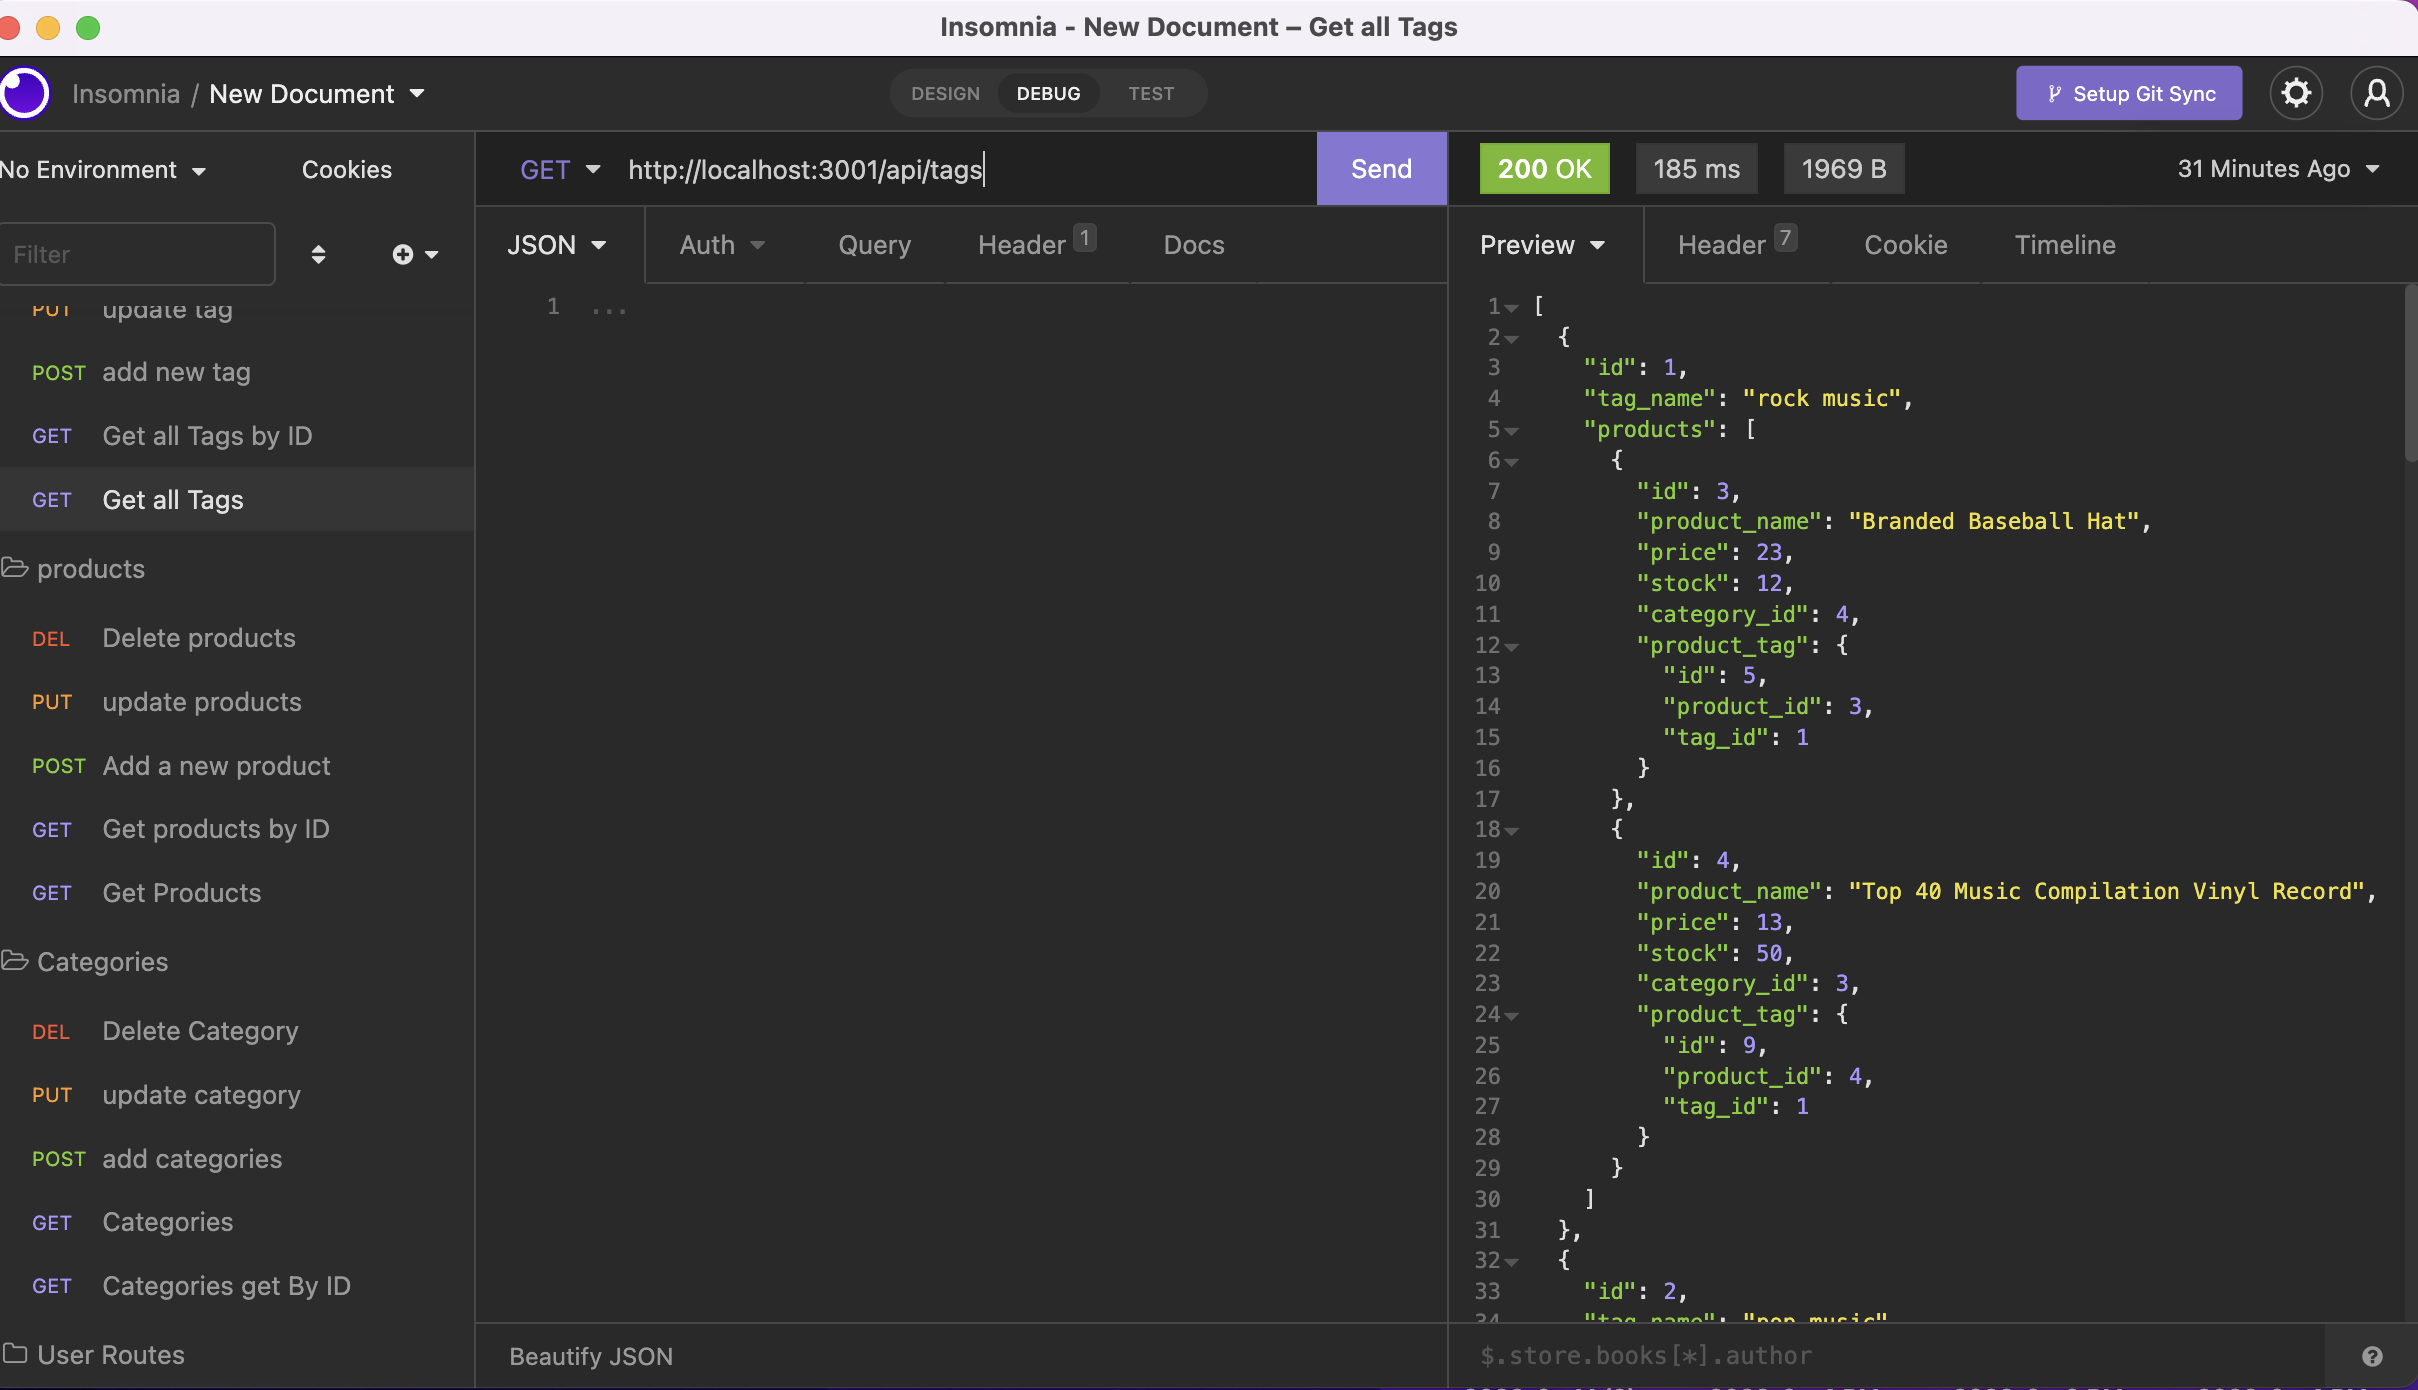The image size is (2418, 1390).
Task: Click the request Filter input field
Action: [137, 254]
